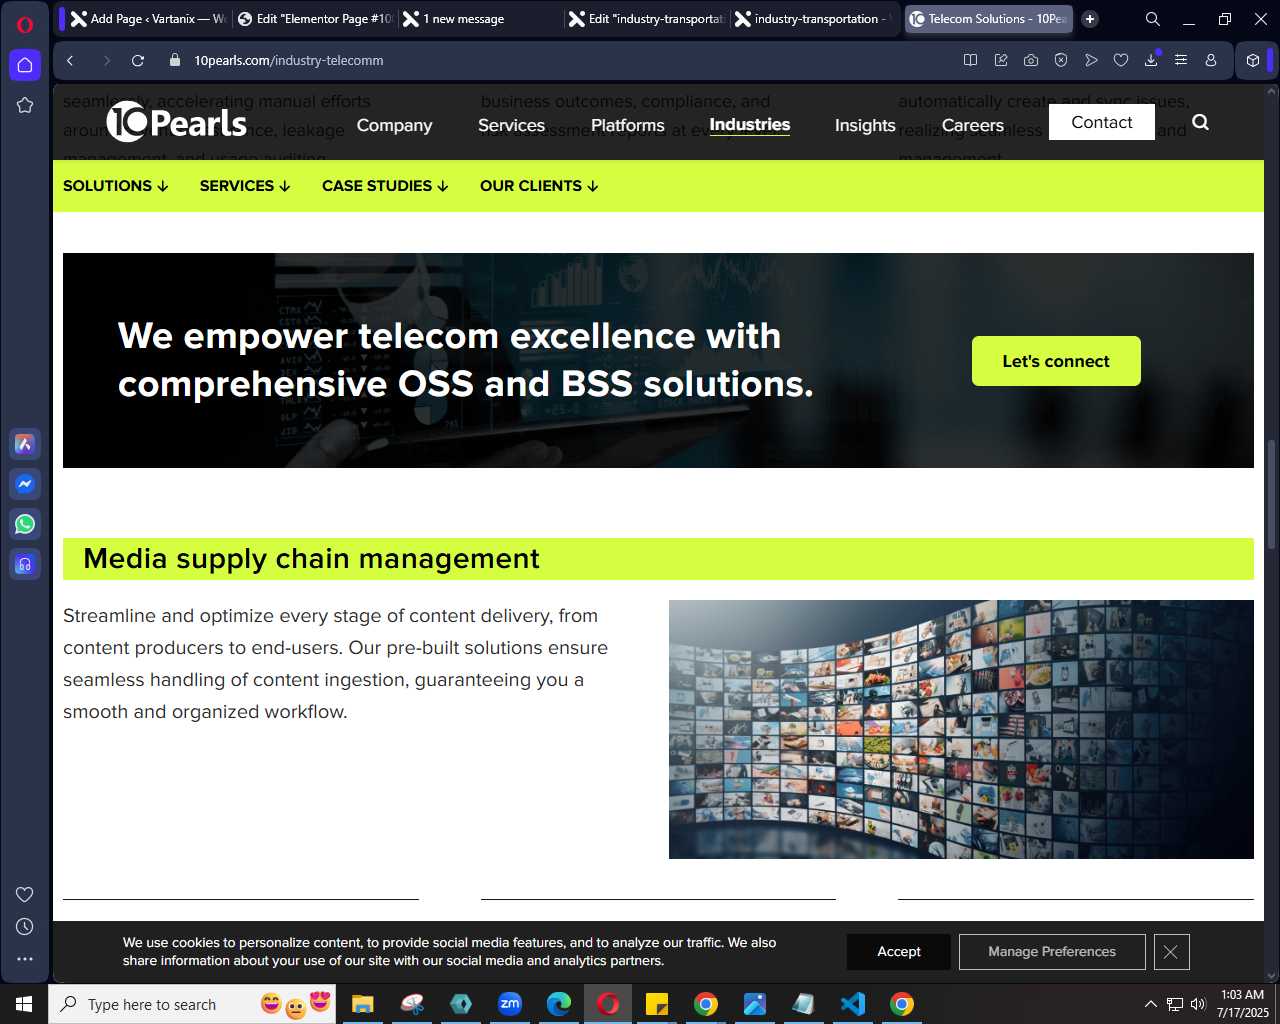Accept the cookies
Viewport: 1280px width, 1024px height.
click(x=899, y=952)
